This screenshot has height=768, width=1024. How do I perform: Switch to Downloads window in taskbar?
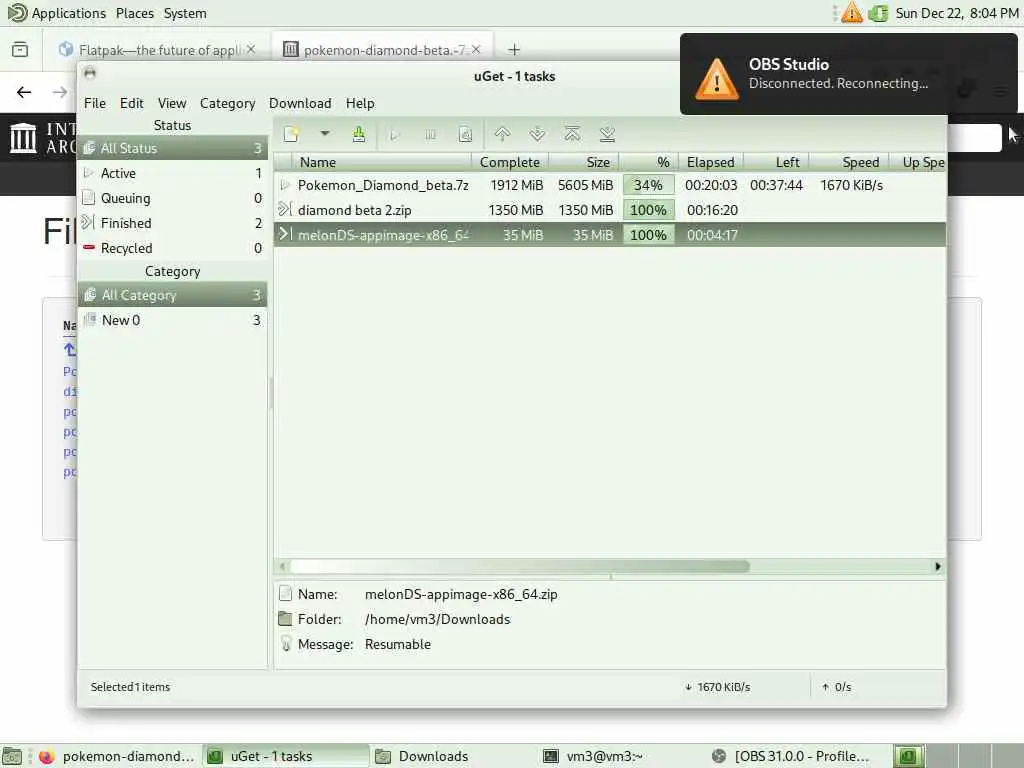pos(452,756)
